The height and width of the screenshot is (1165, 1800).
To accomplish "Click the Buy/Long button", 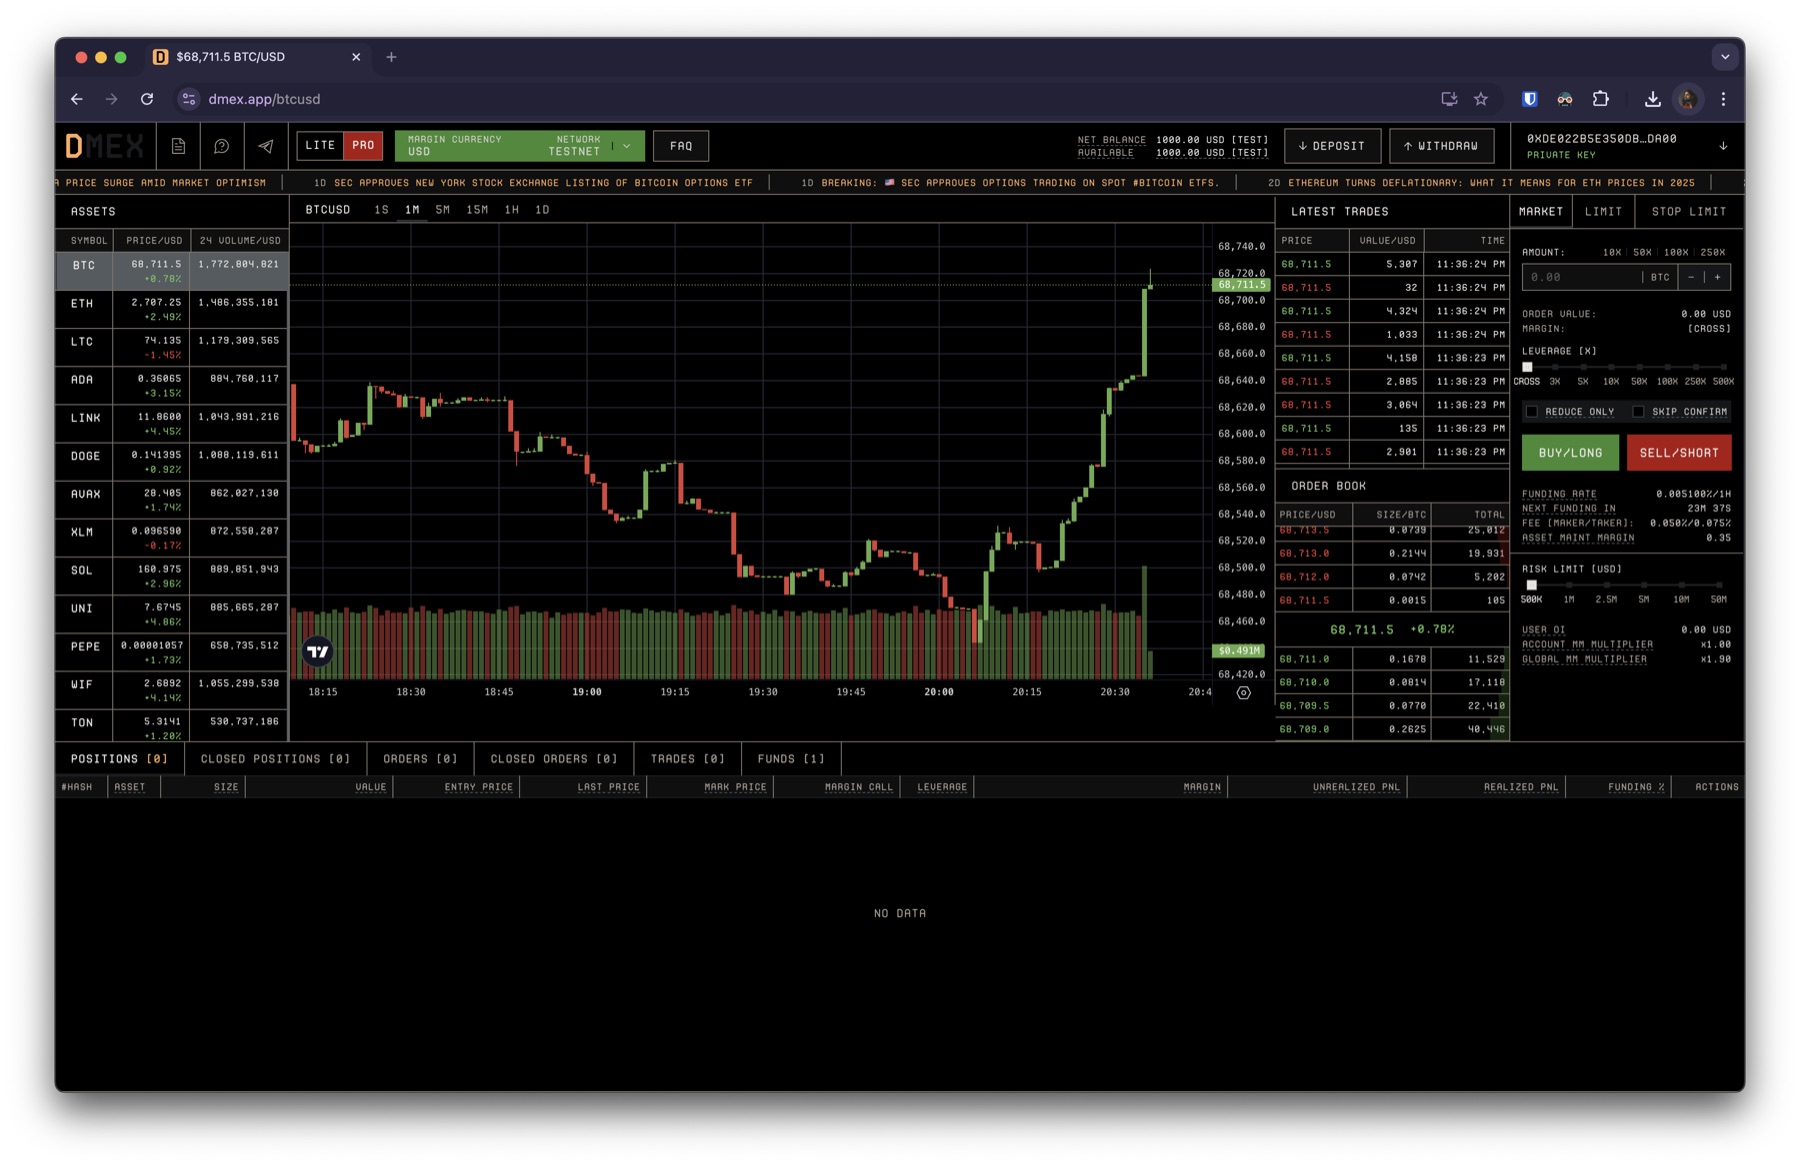I will 1570,453.
